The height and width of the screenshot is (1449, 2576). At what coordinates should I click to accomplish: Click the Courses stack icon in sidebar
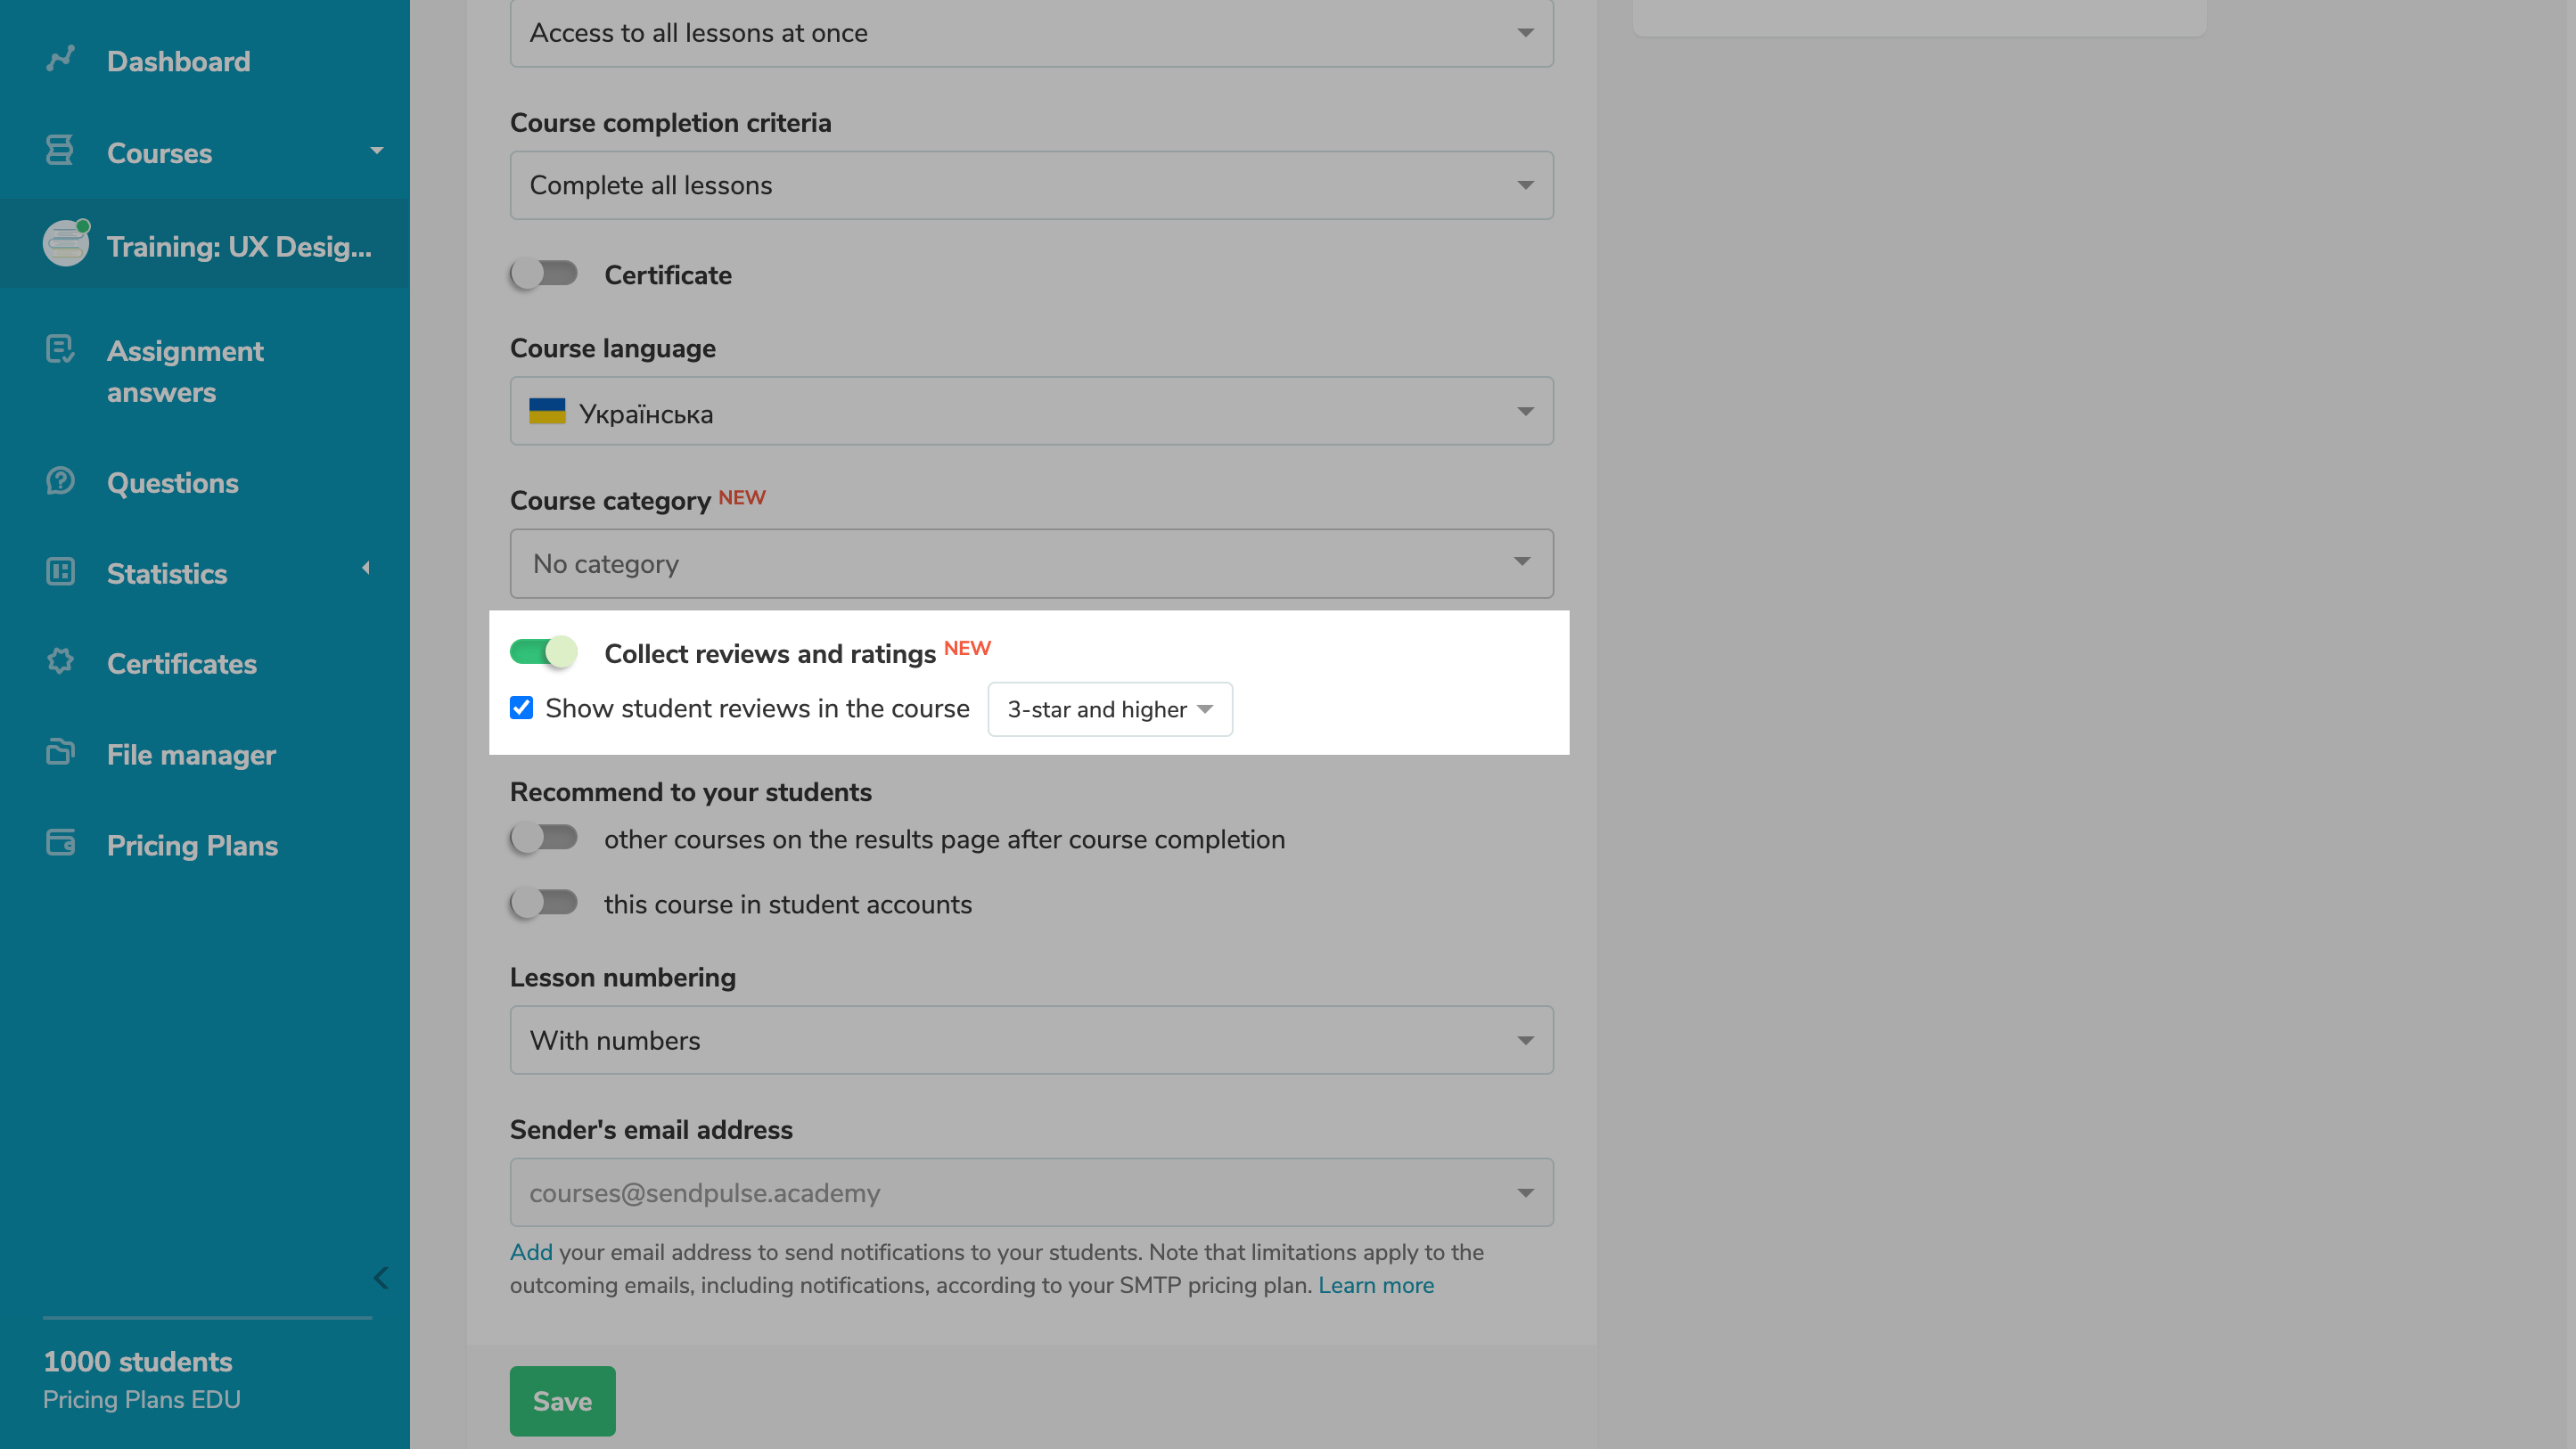point(60,151)
